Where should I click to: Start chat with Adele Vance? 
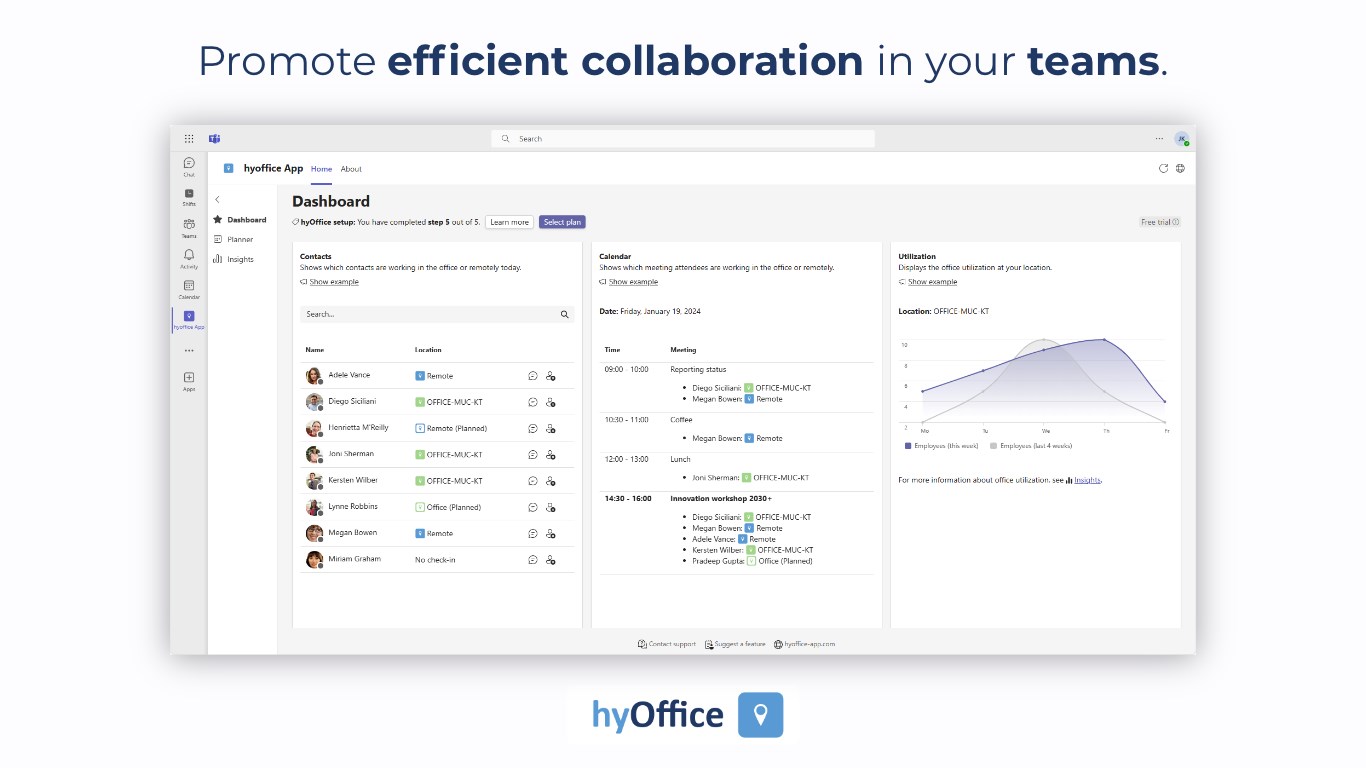click(x=533, y=376)
